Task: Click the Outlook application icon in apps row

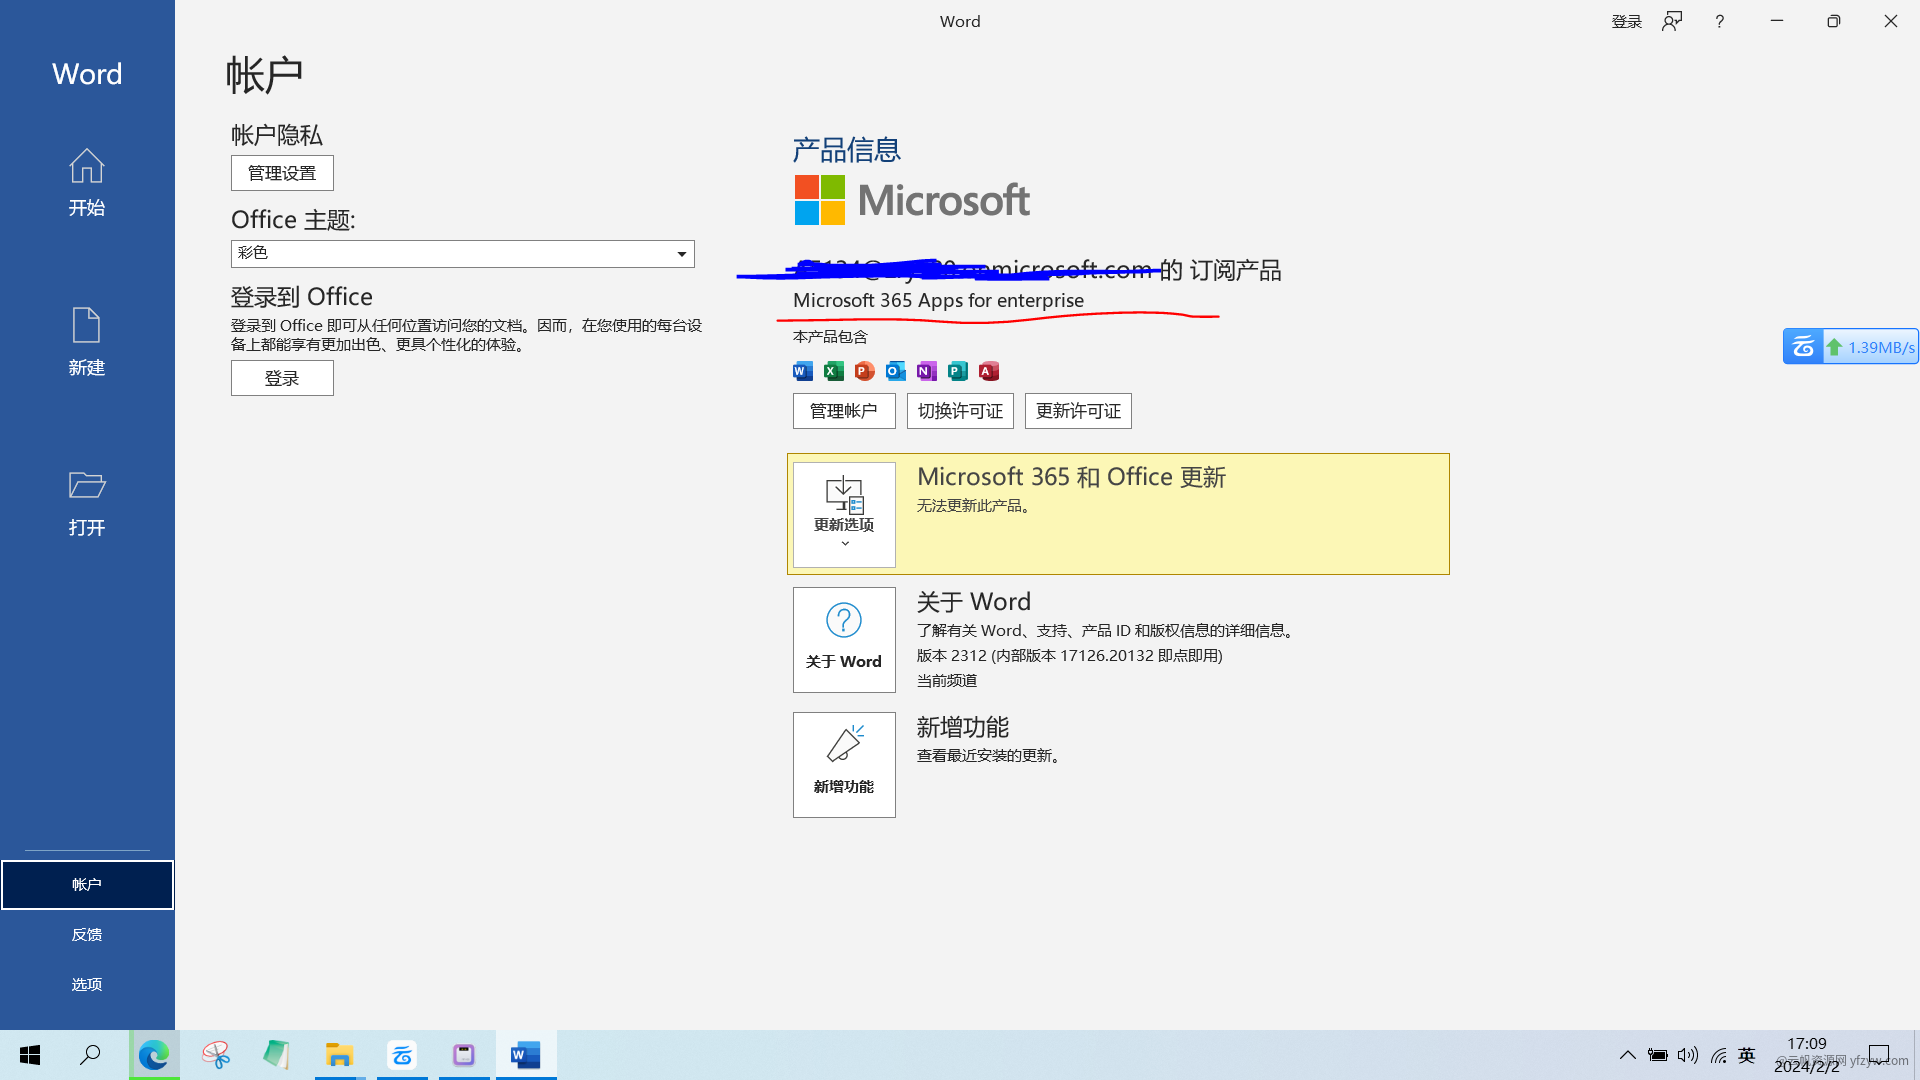Action: pos(894,371)
